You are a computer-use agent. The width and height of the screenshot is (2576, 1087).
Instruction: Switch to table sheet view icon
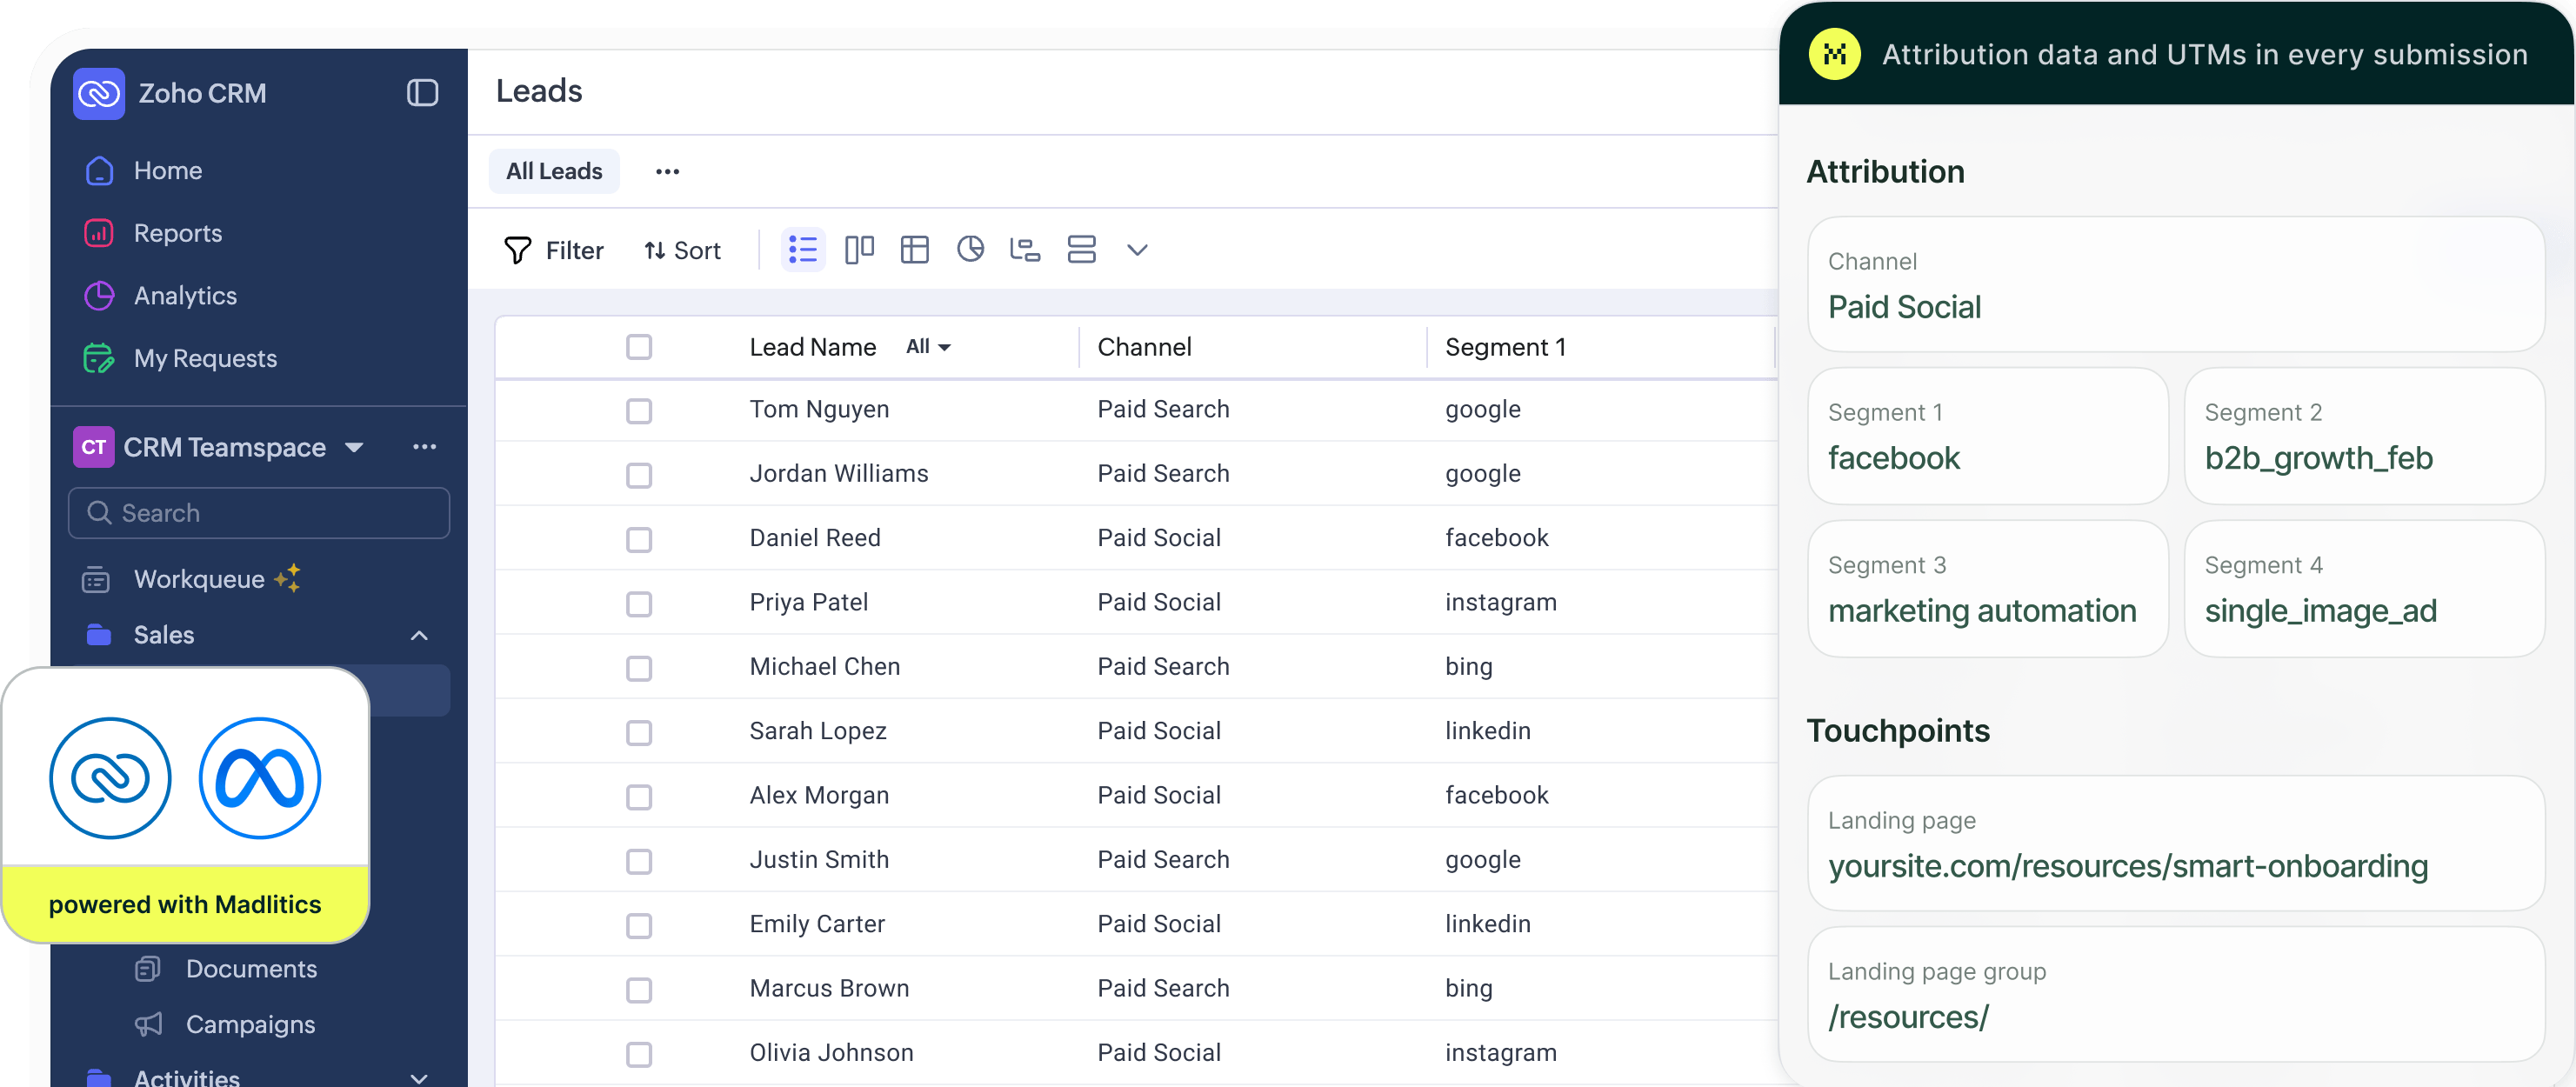pyautogui.click(x=915, y=249)
